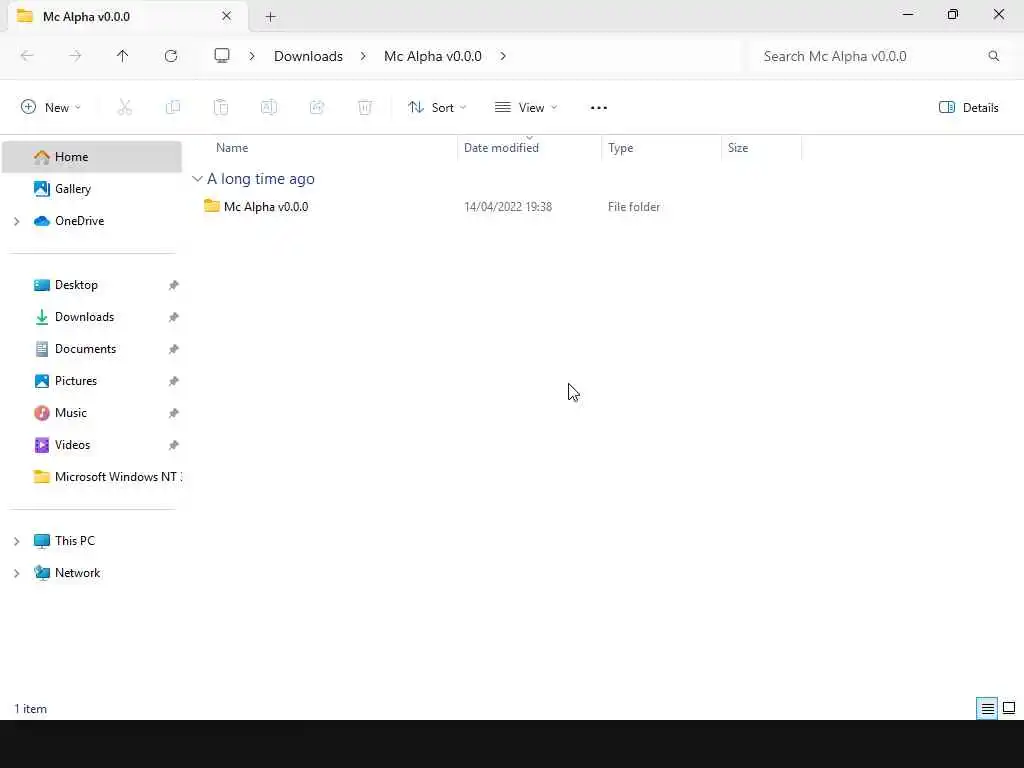Click chevron after the PC icon breadcrumb
The image size is (1024, 768).
pyautogui.click(x=252, y=56)
